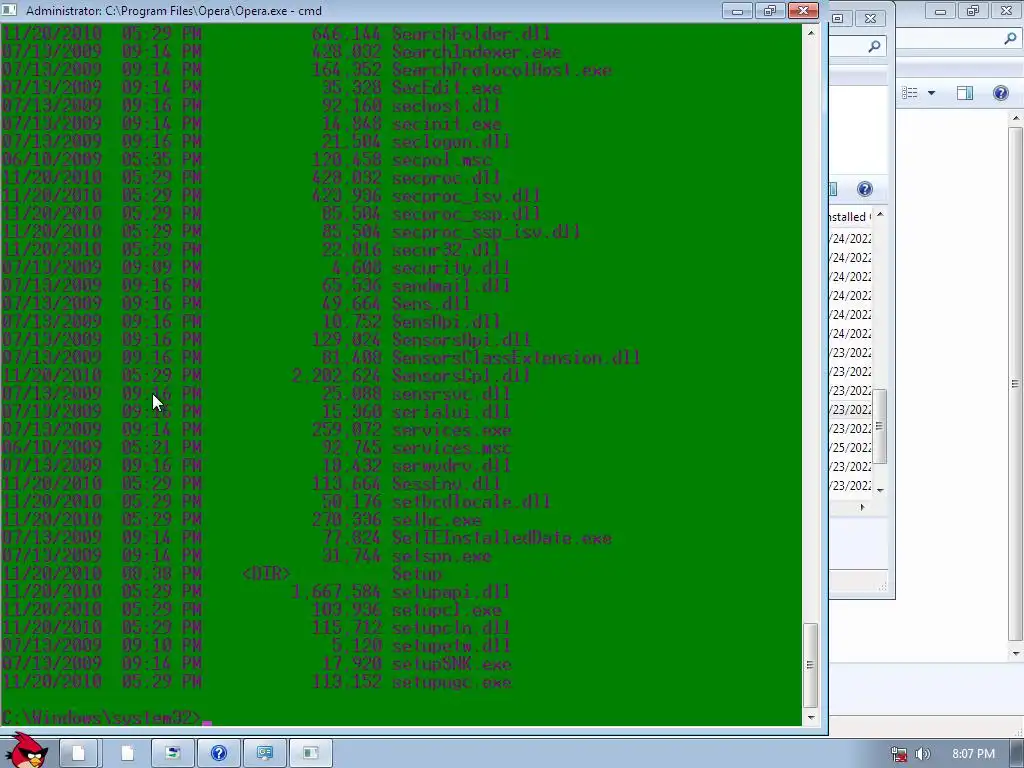Open Help in the middle window
This screenshot has height=768, width=1024.
(x=865, y=189)
